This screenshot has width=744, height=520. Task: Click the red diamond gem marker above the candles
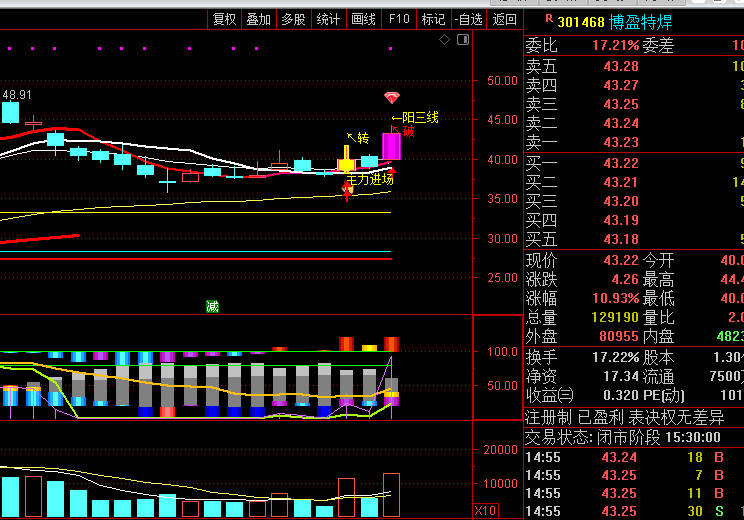point(392,98)
